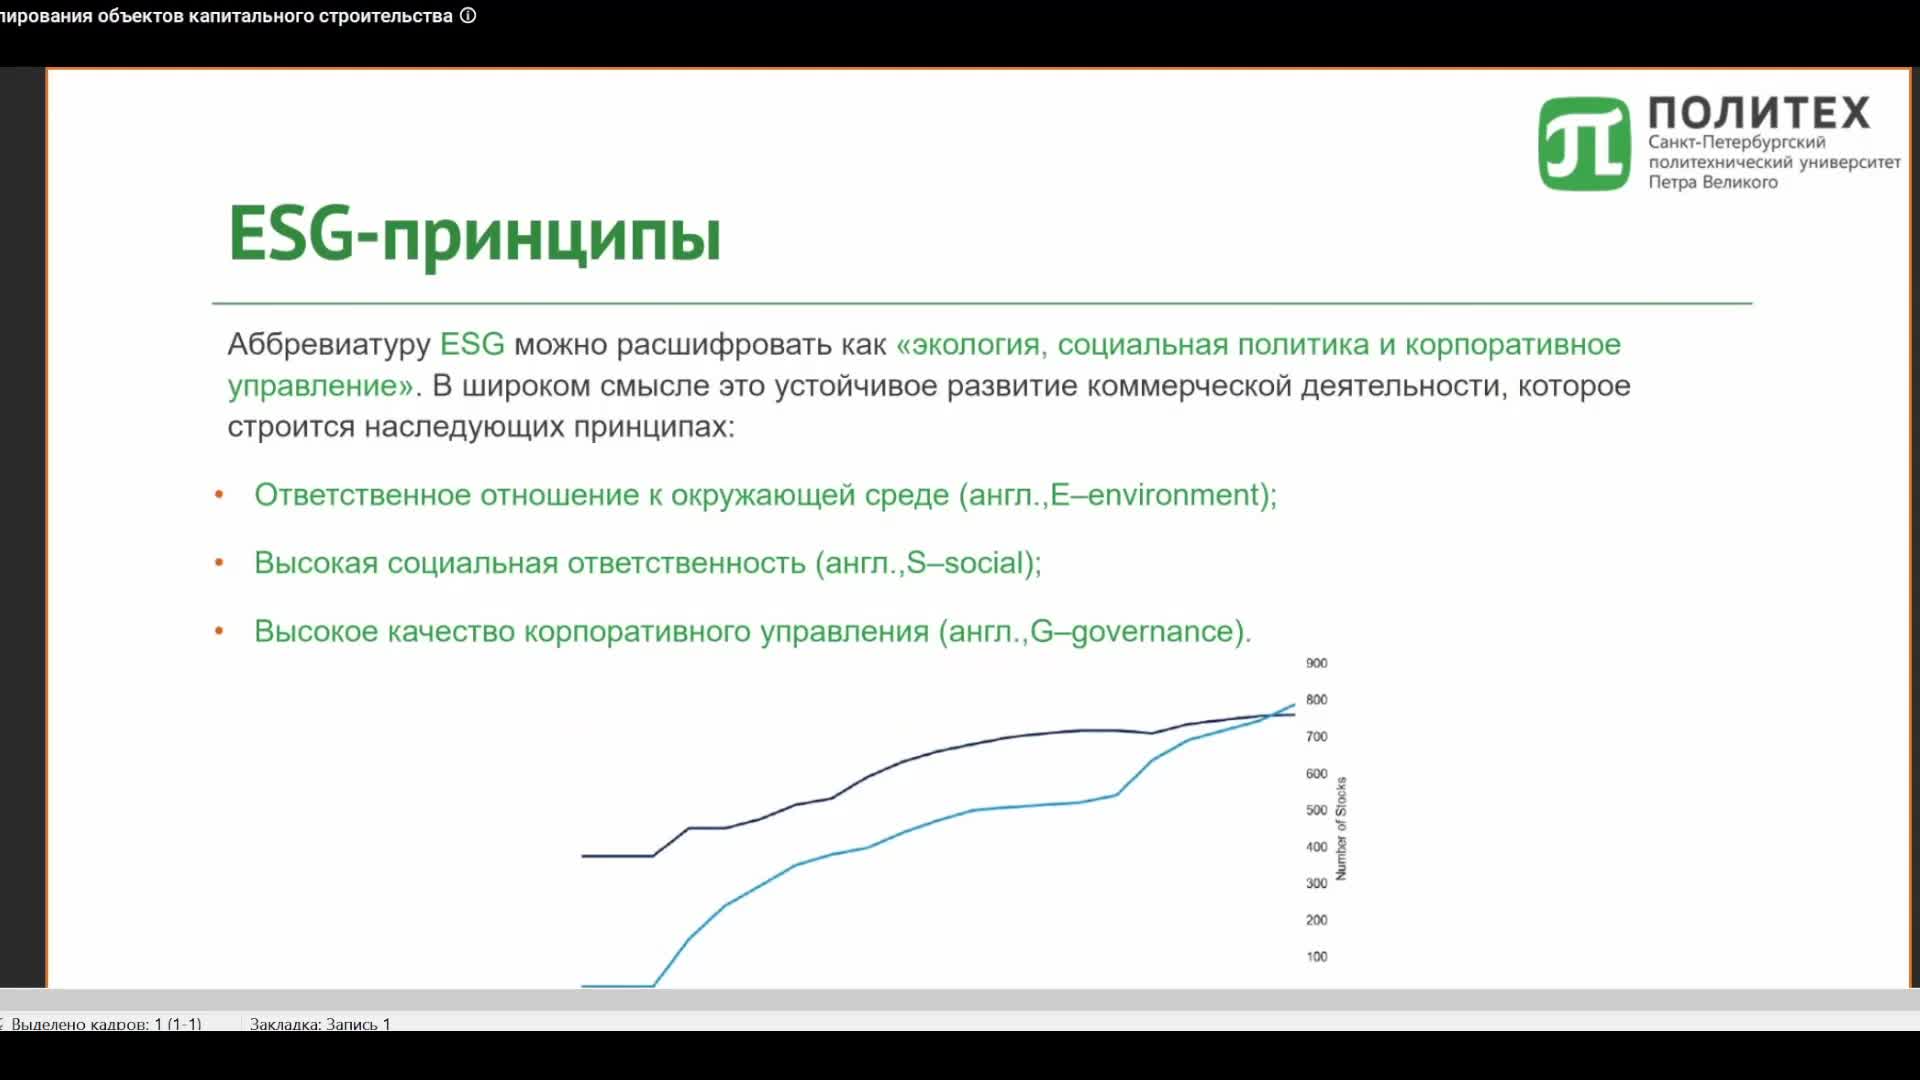Screen dimensions: 1920x1080
Task: Click the status bar entry 'Выделено кадров: 1 (1-1)'
Action: [106, 1024]
